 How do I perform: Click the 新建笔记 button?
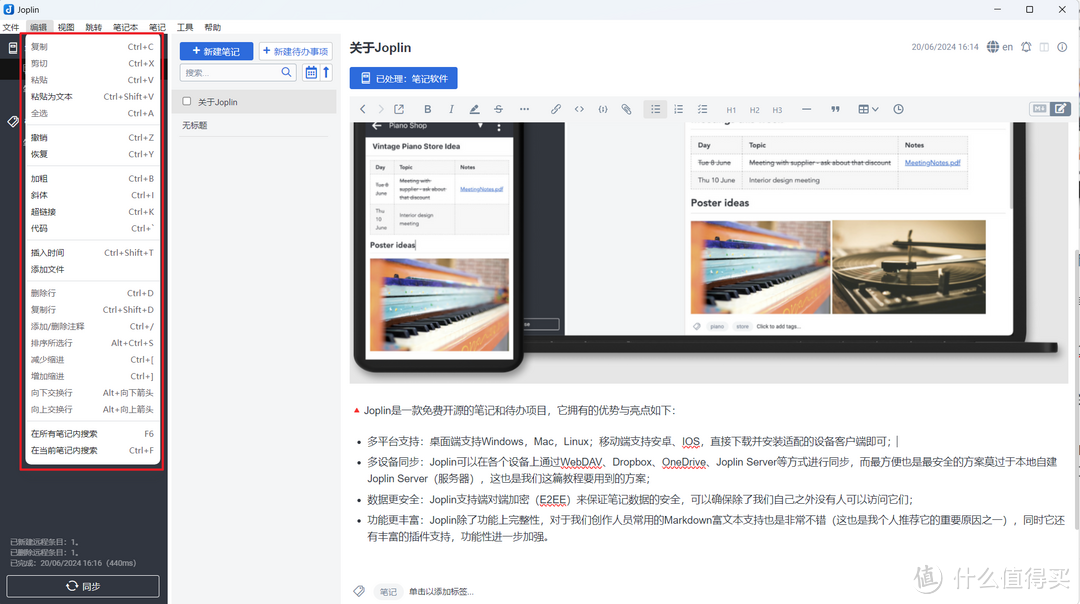click(216, 51)
